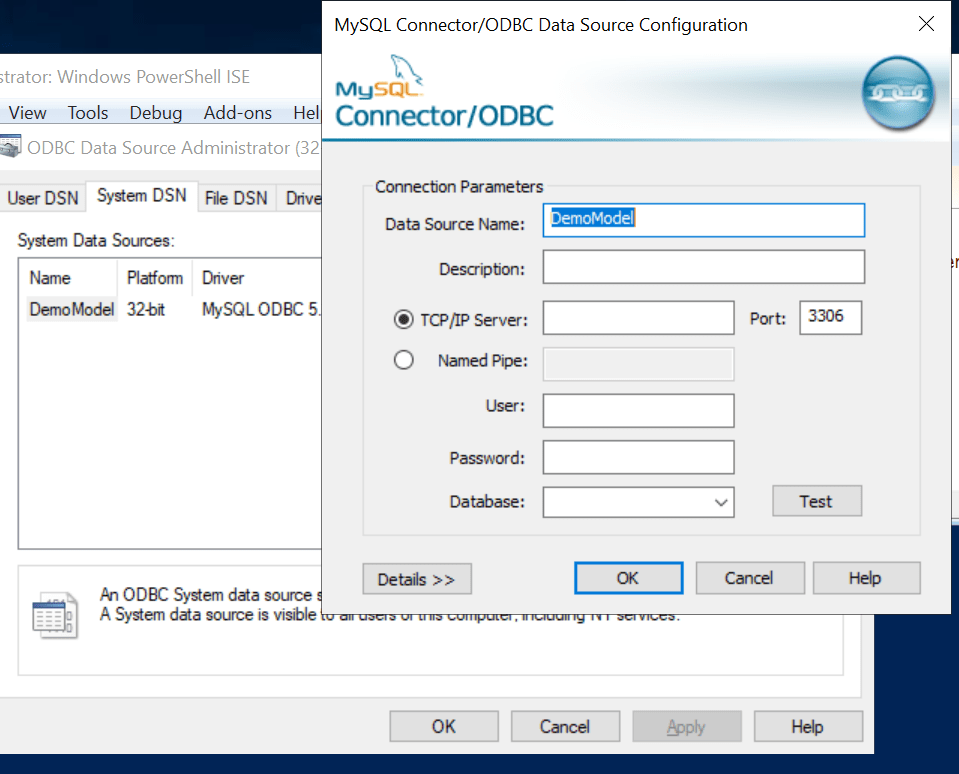Click the Test button
Viewport: 959px width, 774px height.
click(816, 500)
